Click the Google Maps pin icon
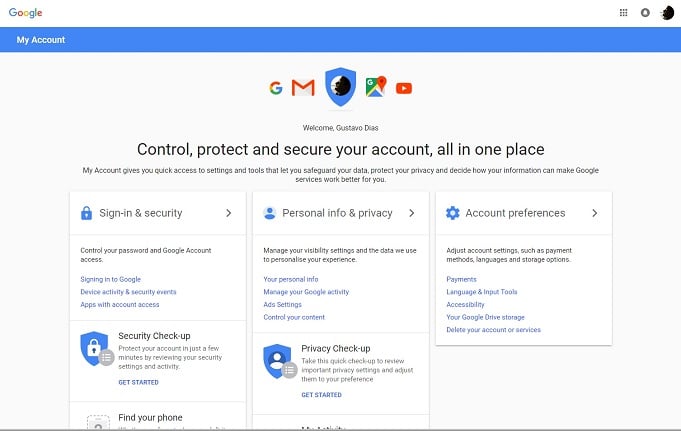The width and height of the screenshot is (681, 431). coord(376,86)
